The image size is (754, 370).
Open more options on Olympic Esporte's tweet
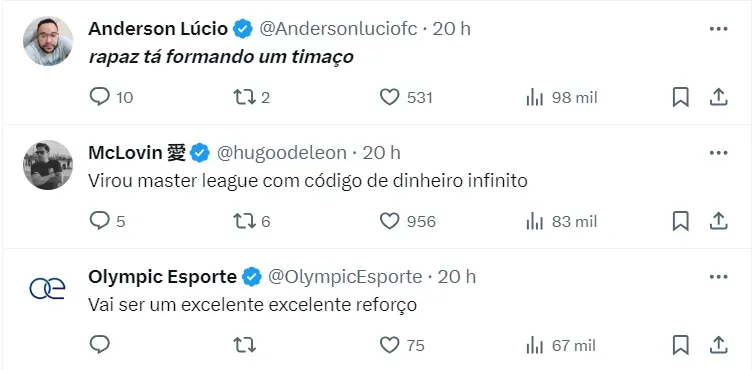718,277
